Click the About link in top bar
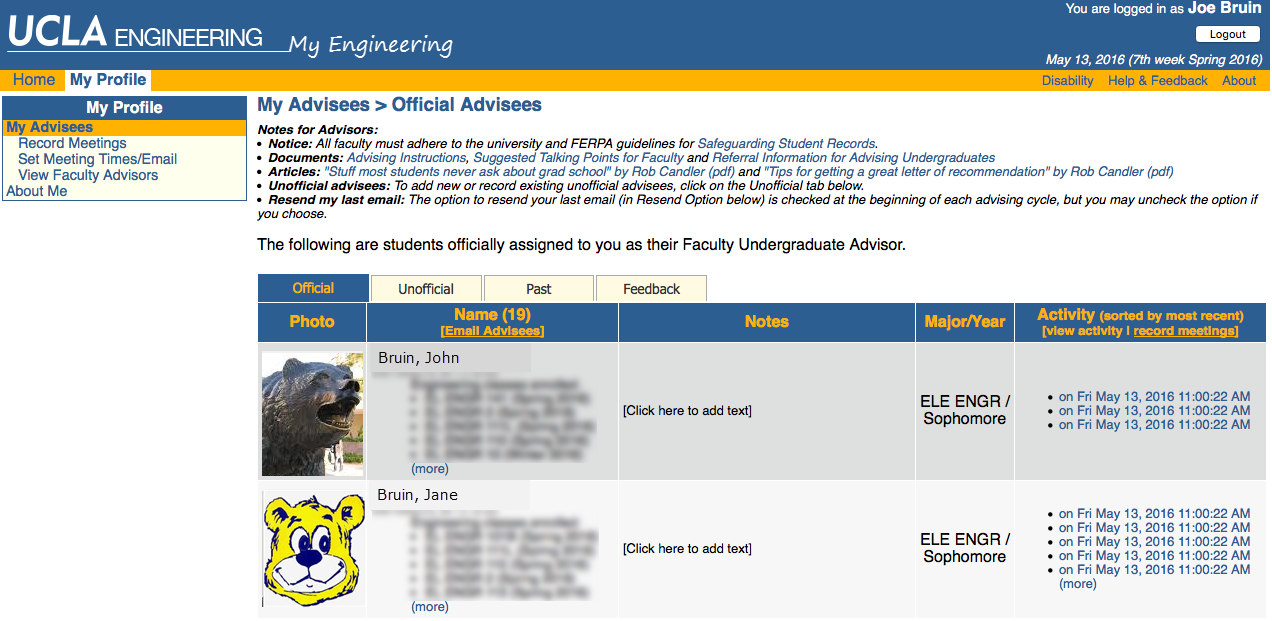The image size is (1272, 621). [1239, 81]
